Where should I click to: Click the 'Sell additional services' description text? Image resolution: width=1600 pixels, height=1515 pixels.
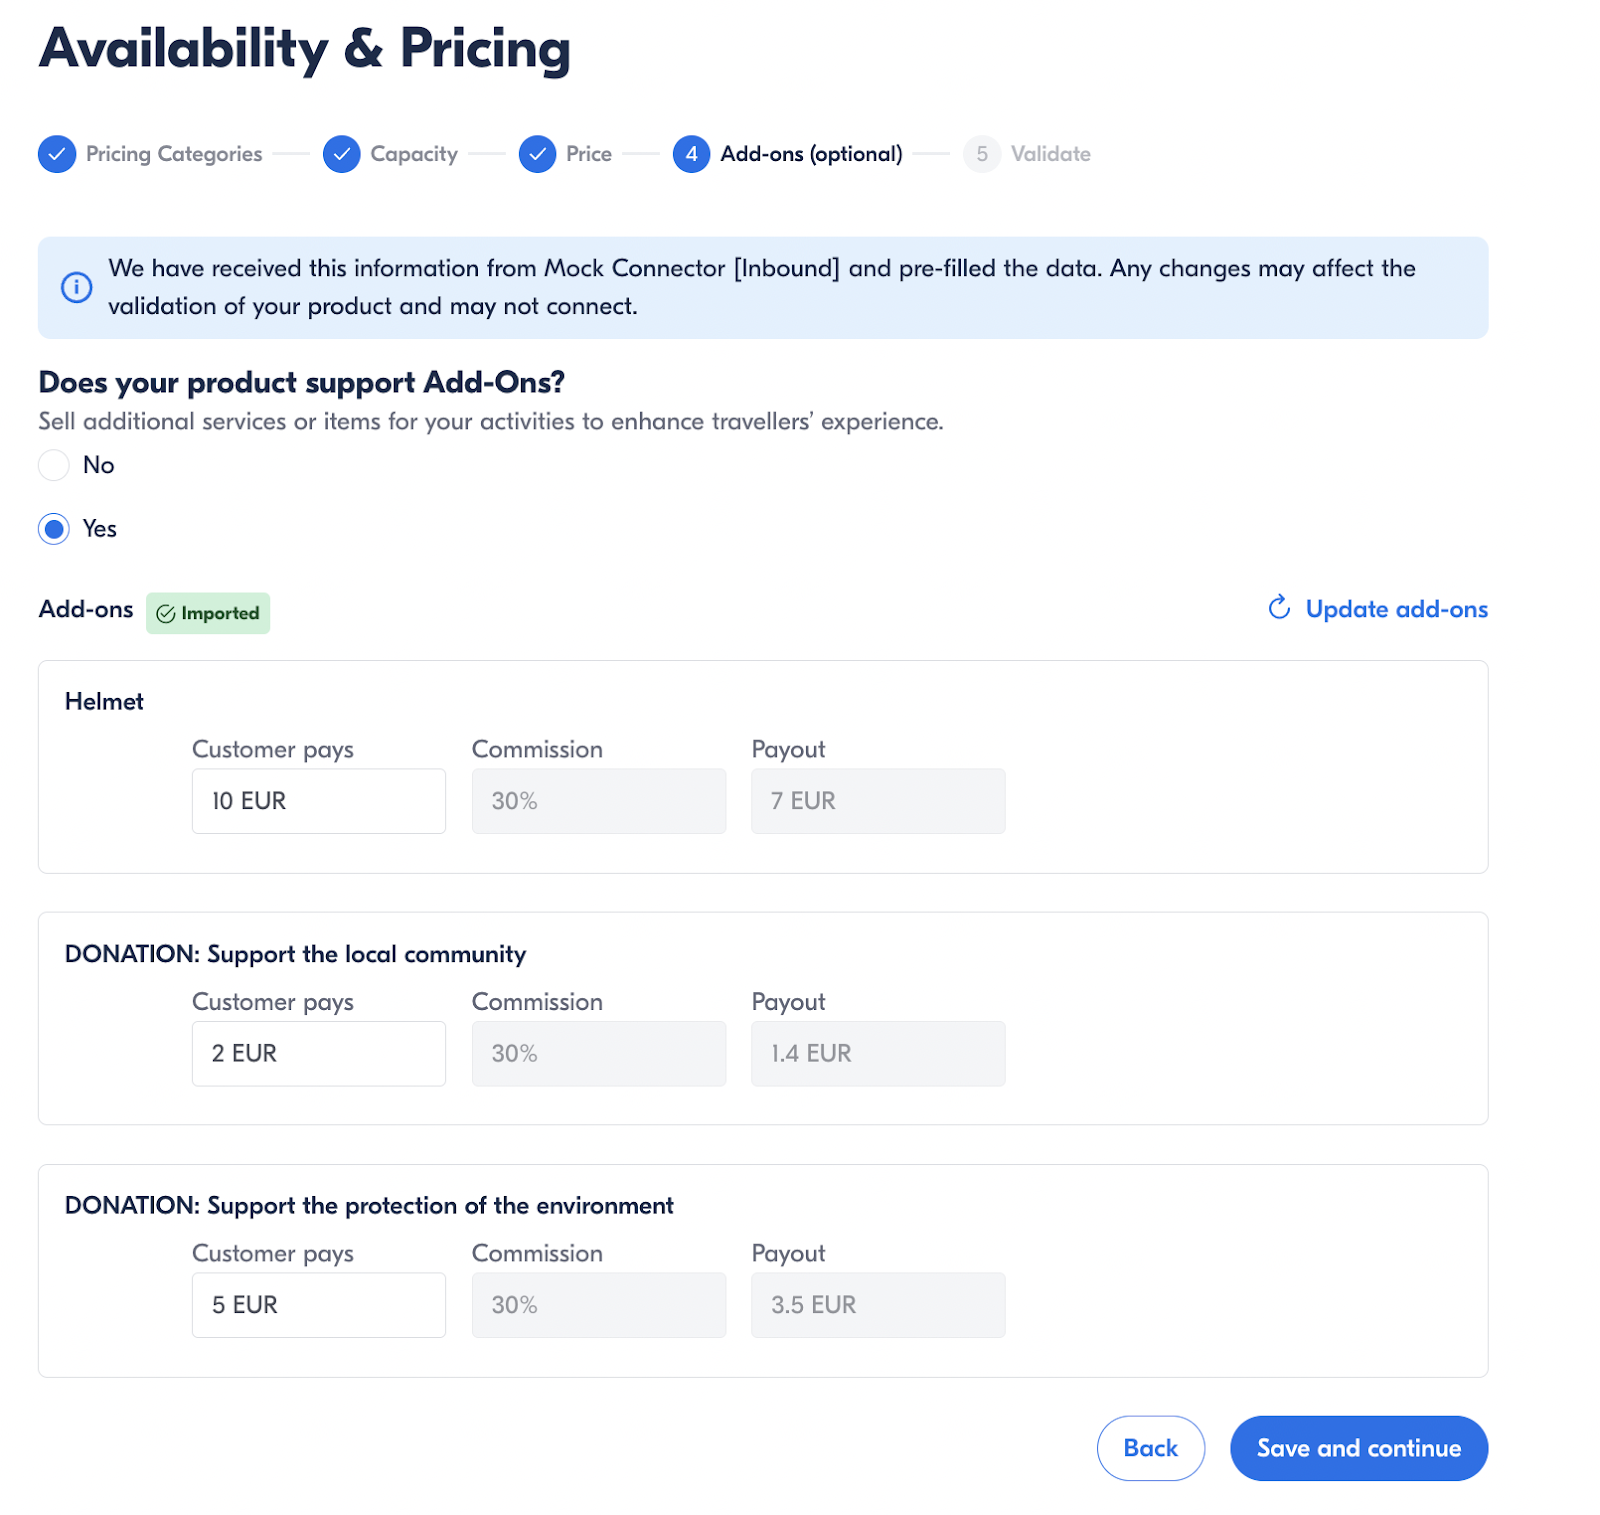pos(491,422)
